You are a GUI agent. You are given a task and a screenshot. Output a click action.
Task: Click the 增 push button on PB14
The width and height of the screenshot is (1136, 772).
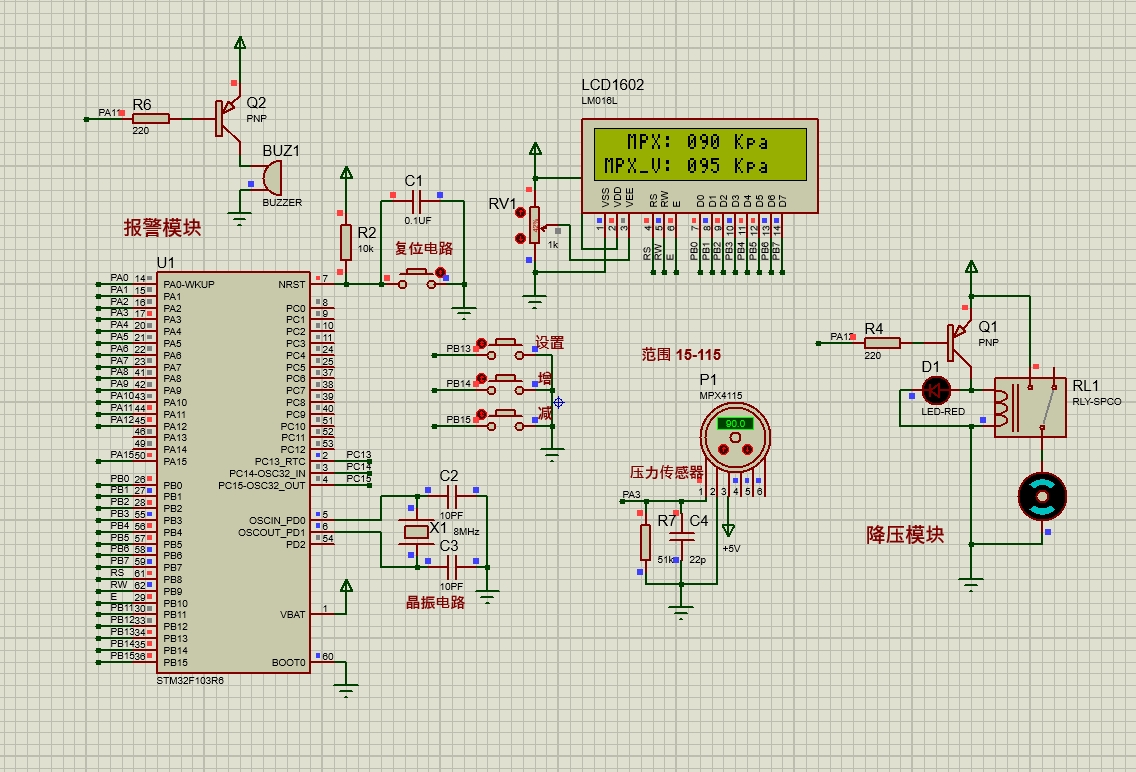(506, 384)
